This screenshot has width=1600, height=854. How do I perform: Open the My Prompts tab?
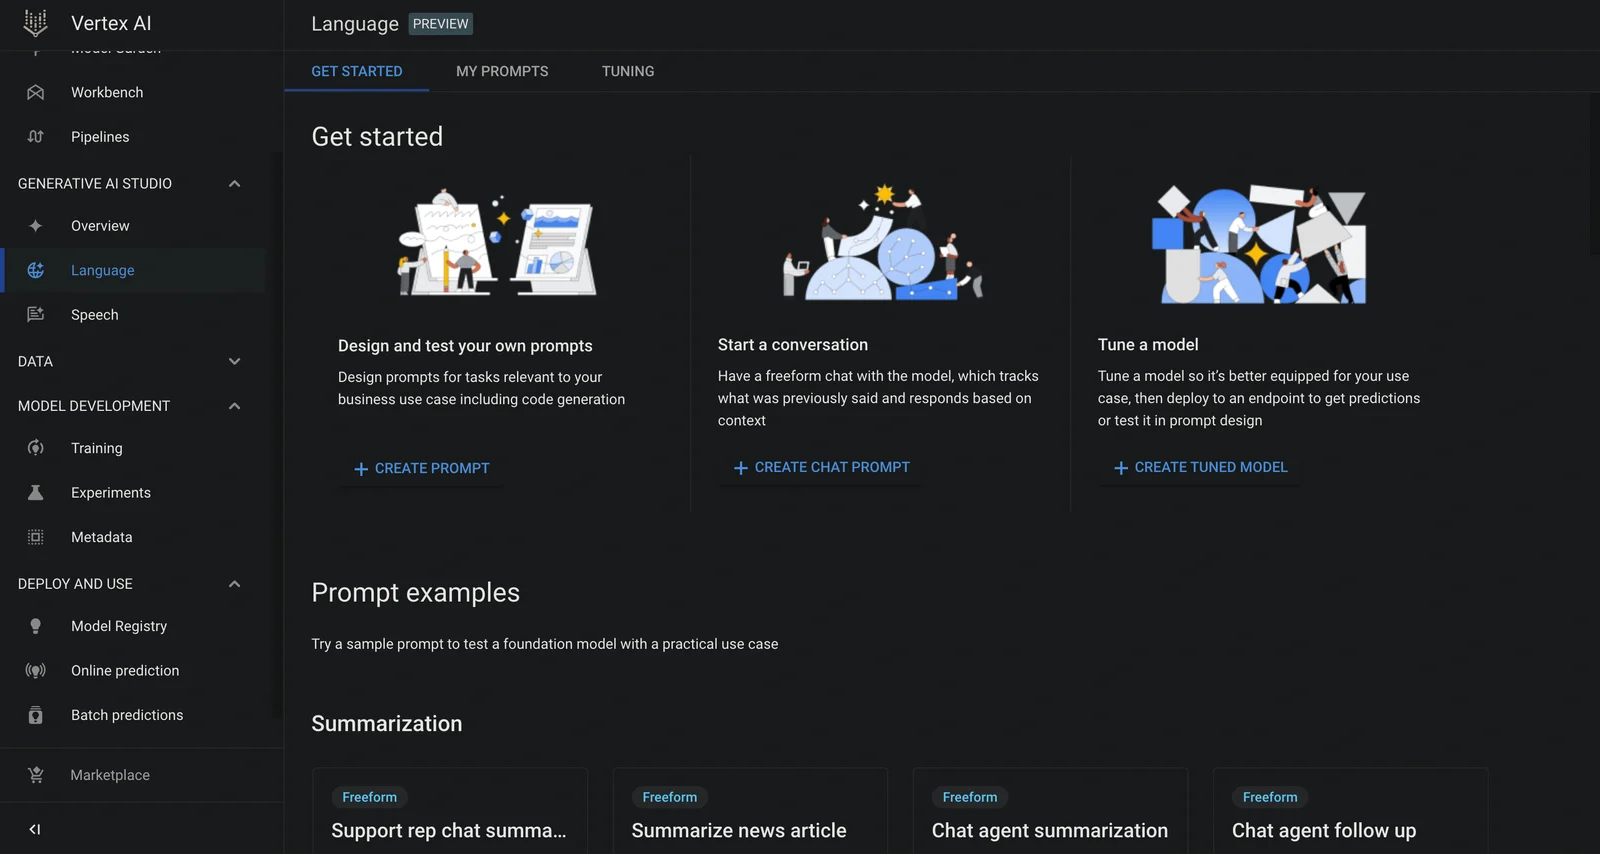[502, 71]
